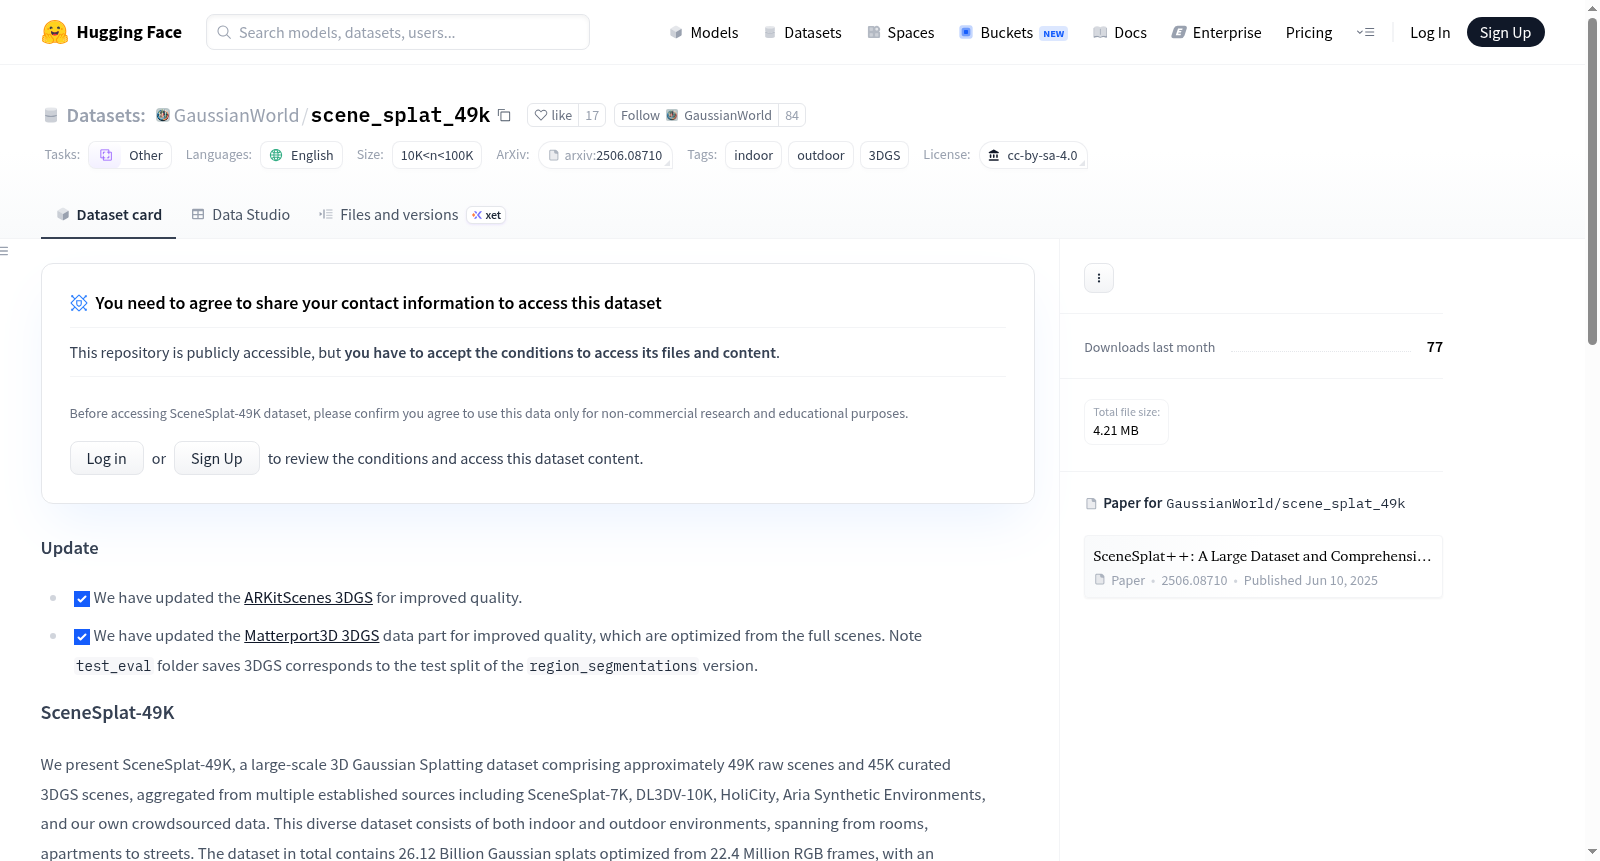View the 84 followers count
The image size is (1600, 861).
(792, 115)
